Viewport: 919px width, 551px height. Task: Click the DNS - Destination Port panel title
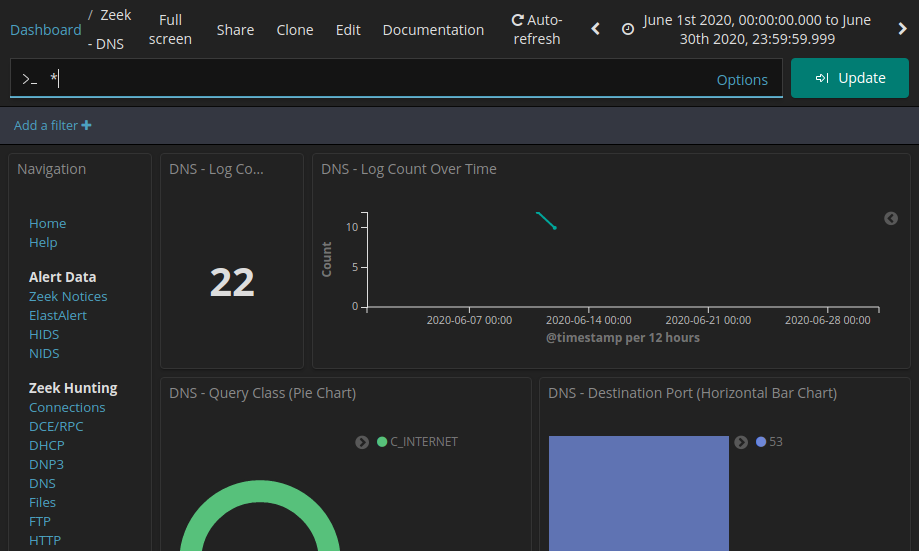(692, 393)
